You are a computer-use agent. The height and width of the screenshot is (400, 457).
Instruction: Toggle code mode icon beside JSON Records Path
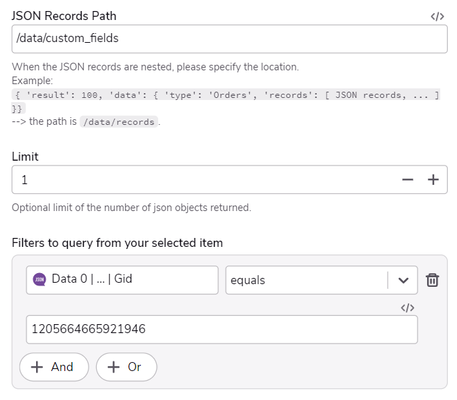[437, 16]
